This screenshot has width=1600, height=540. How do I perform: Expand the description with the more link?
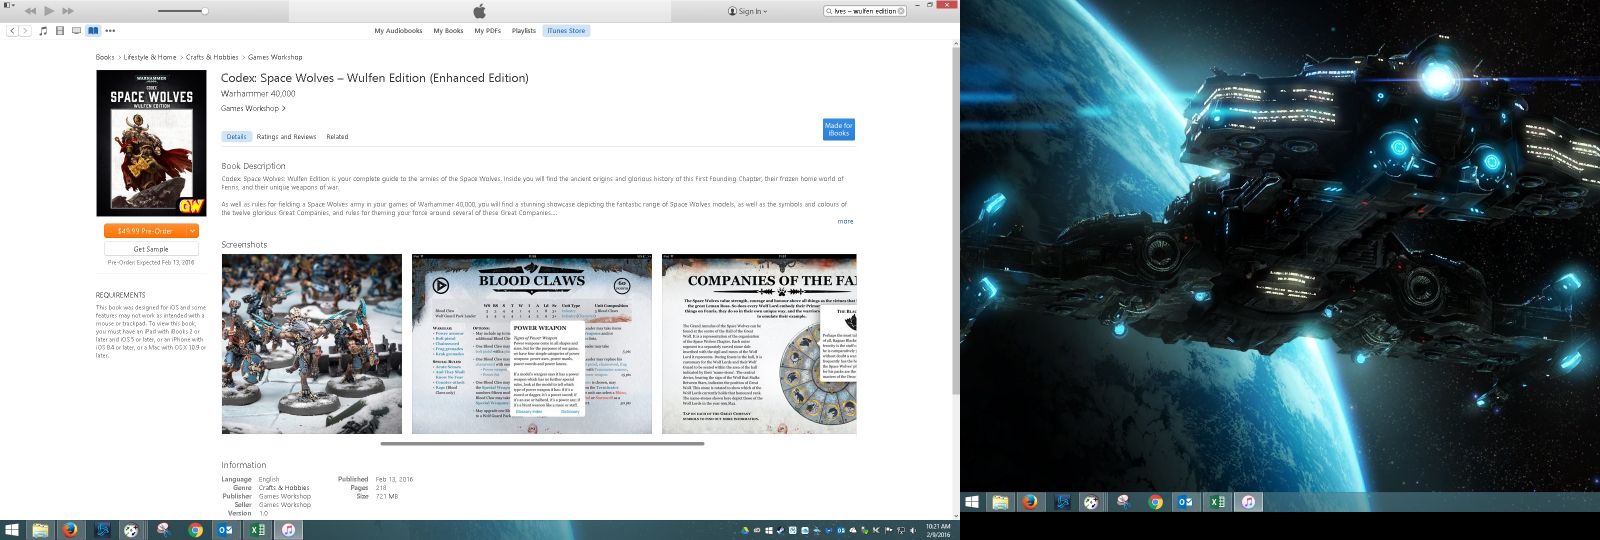tap(845, 221)
